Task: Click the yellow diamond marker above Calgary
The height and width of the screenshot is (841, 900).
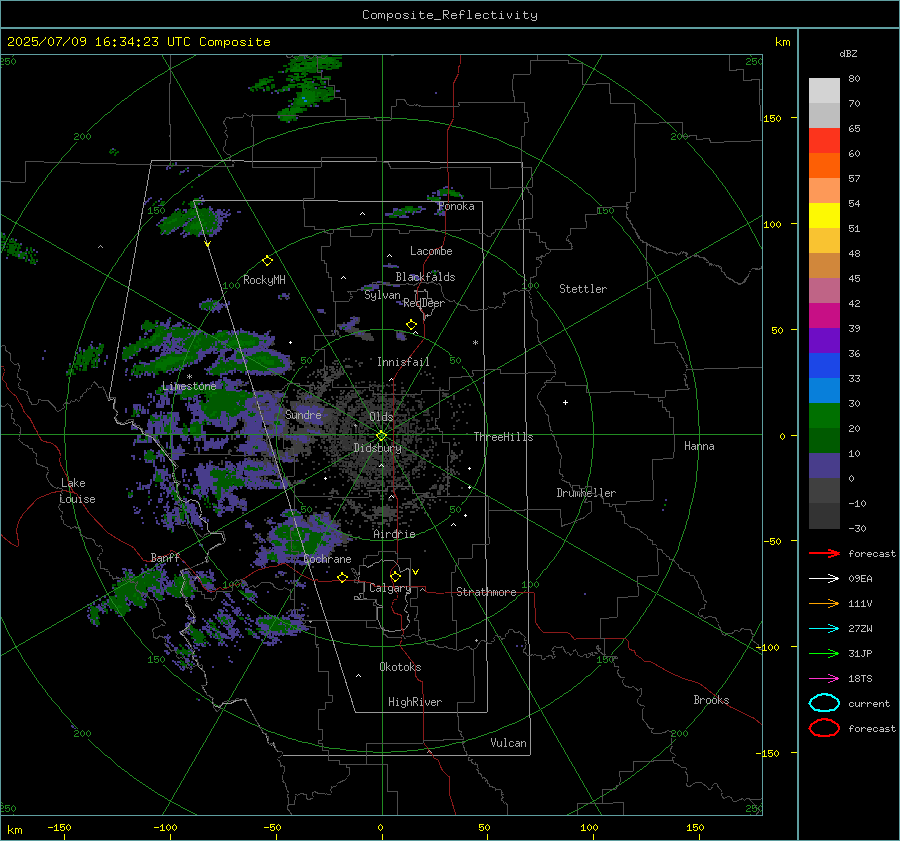Action: tap(395, 576)
